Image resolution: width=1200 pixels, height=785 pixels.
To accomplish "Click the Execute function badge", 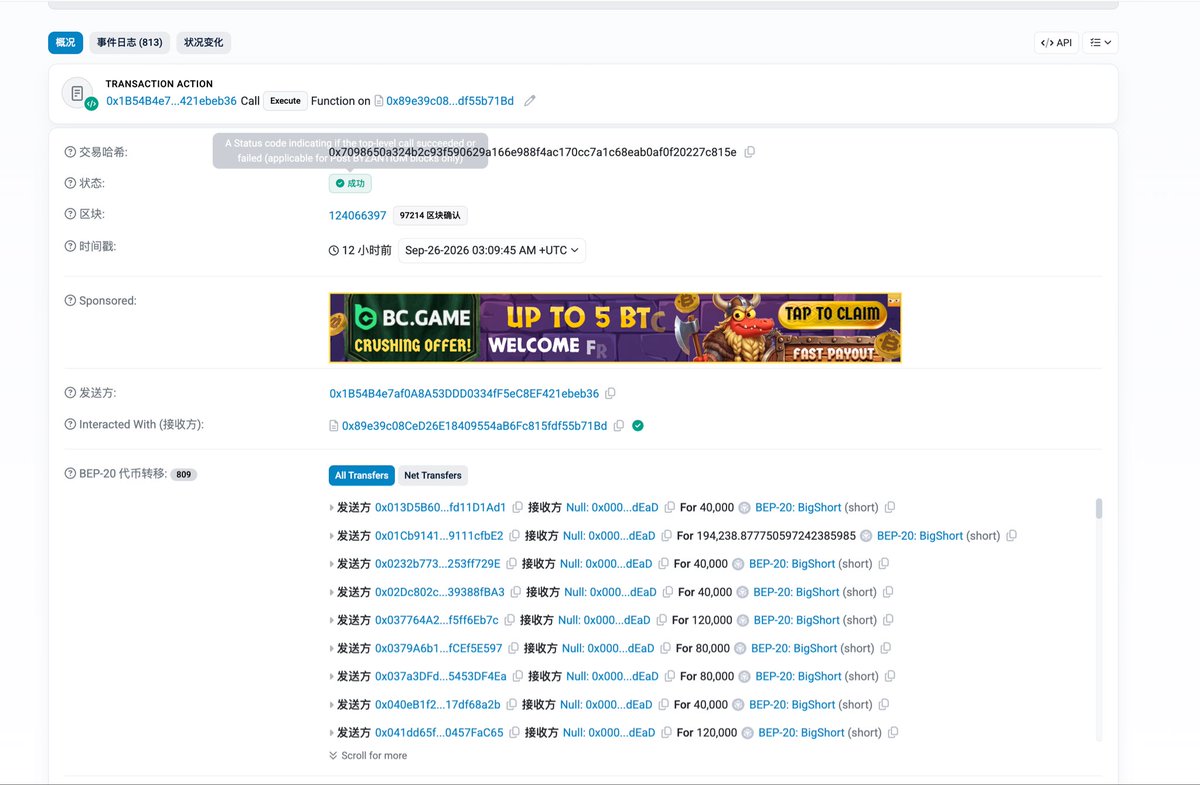I will pyautogui.click(x=285, y=101).
